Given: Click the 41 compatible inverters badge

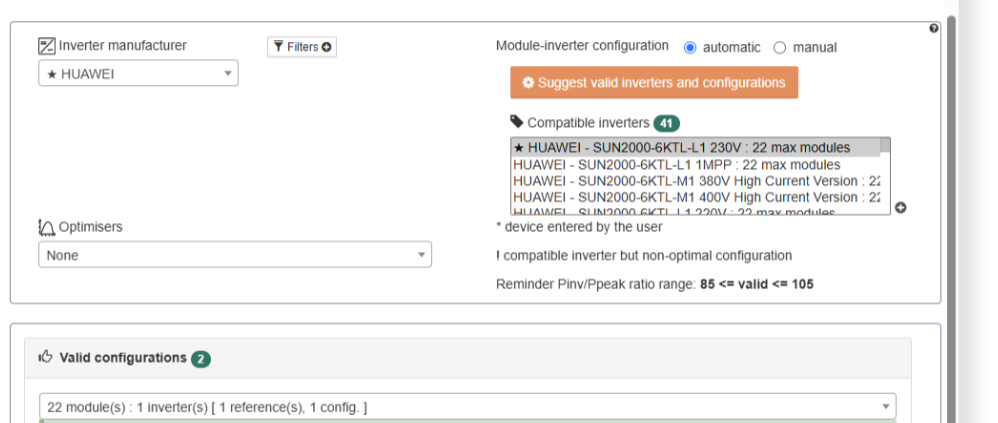Looking at the screenshot, I should coord(666,123).
